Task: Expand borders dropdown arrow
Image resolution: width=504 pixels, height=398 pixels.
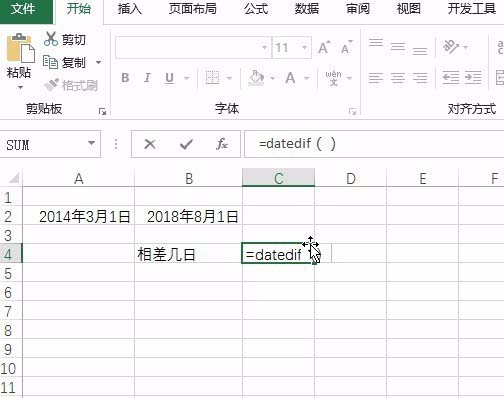Action: pyautogui.click(x=229, y=78)
